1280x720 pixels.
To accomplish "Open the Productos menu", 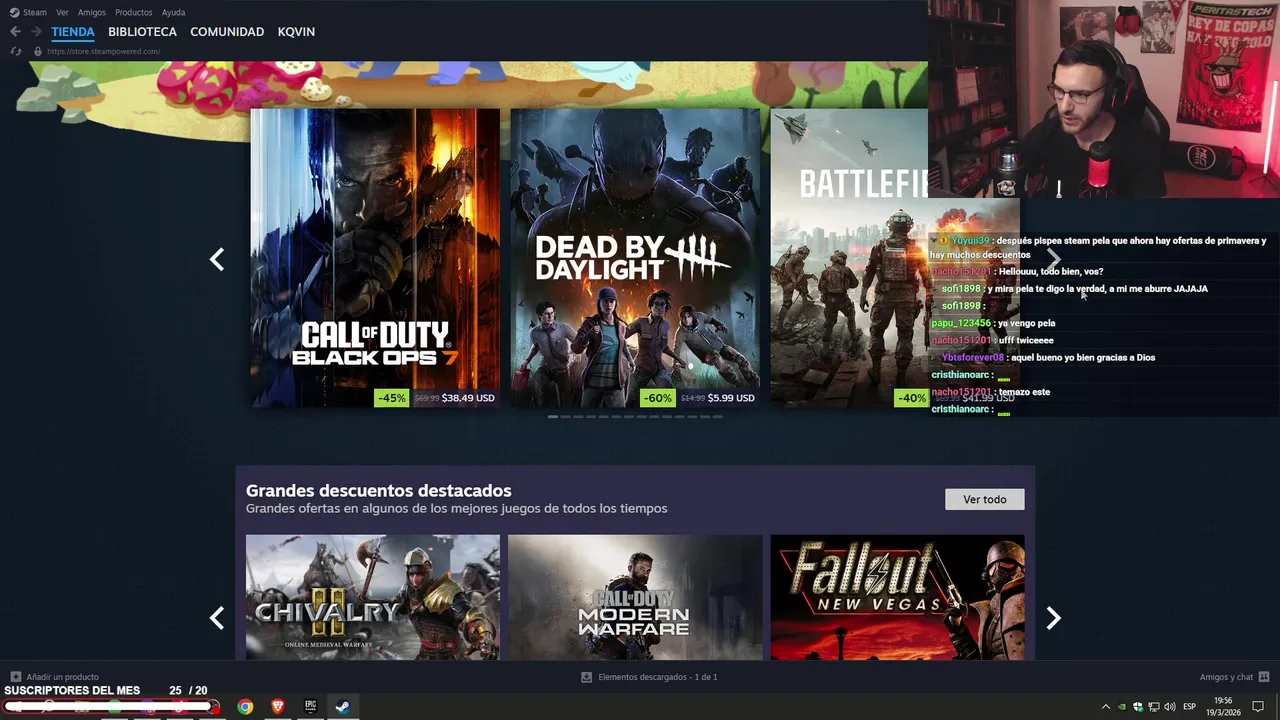I will click(x=134, y=12).
